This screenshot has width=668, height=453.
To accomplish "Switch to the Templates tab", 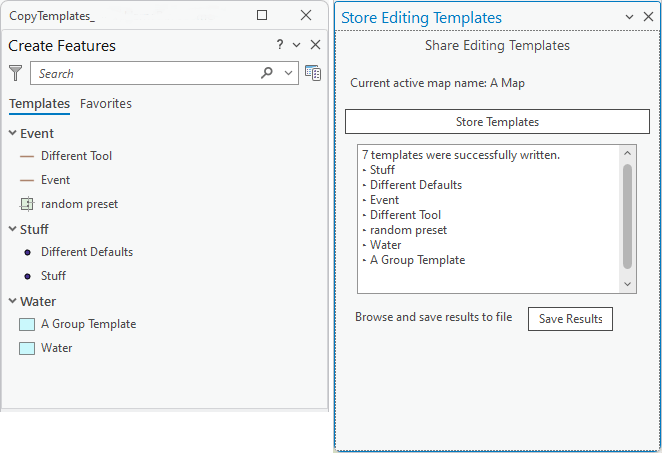I will click(x=39, y=104).
